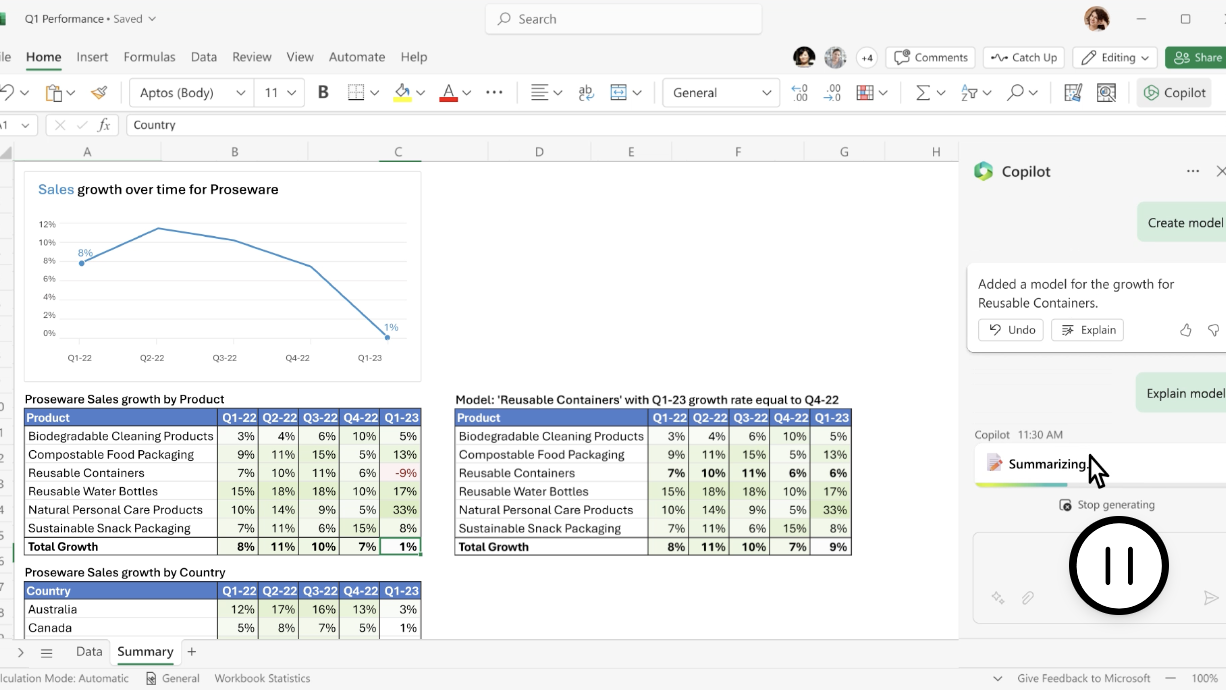Click the Share button

click(x=1198, y=58)
